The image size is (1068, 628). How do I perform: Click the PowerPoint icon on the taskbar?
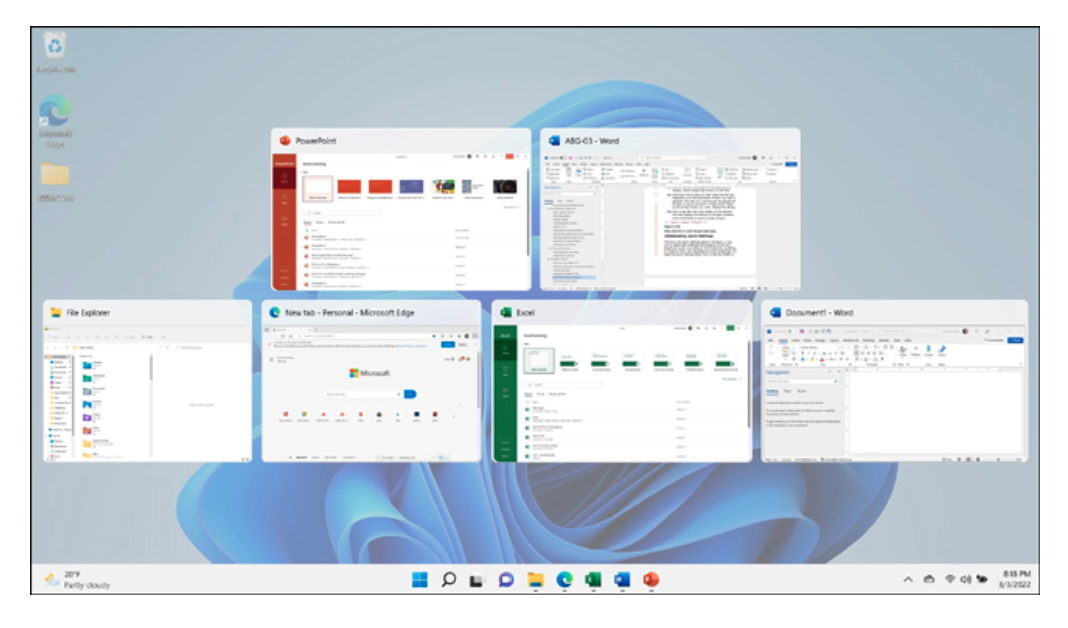coord(651,580)
